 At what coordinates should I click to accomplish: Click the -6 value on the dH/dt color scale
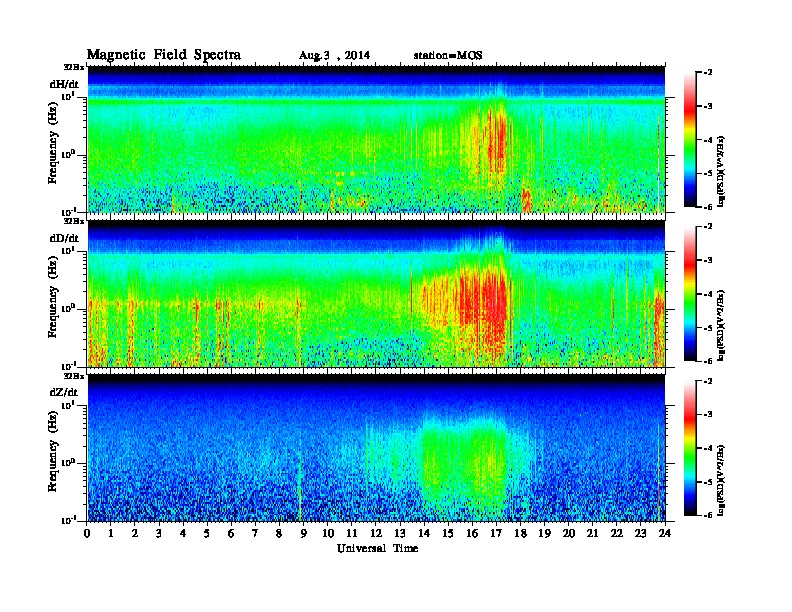pyautogui.click(x=708, y=207)
